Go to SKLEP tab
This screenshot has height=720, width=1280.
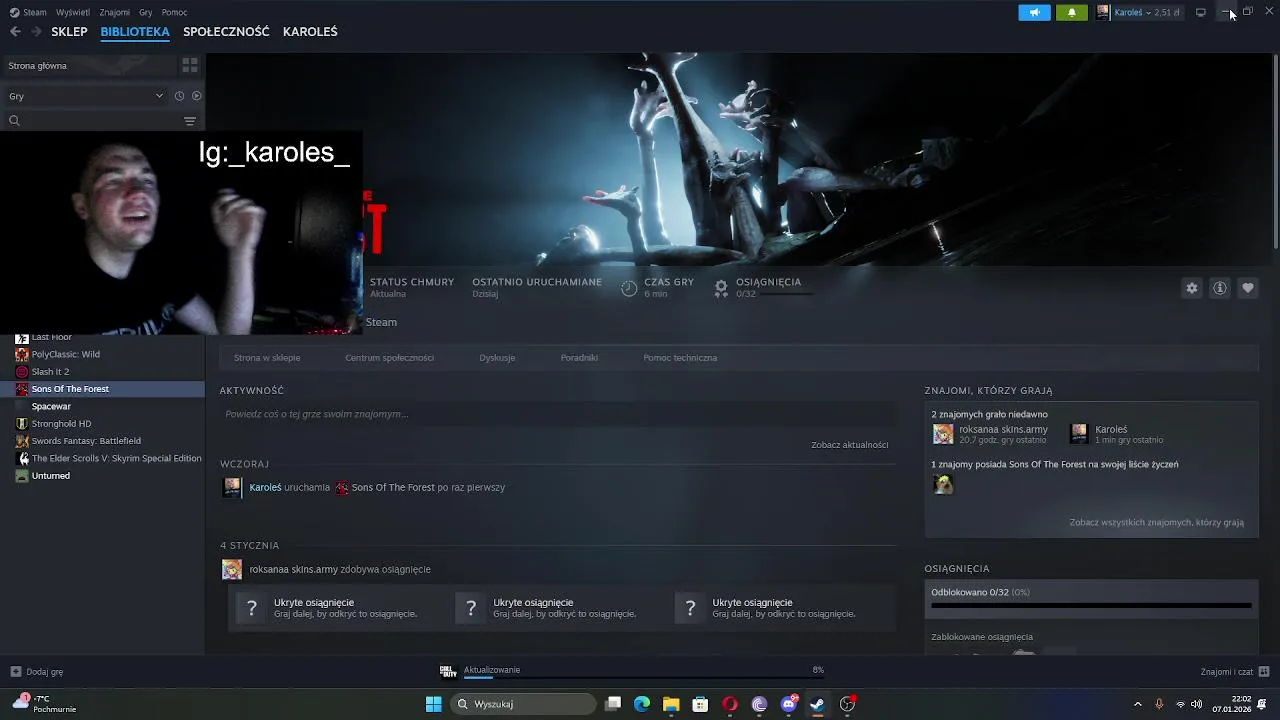click(x=69, y=32)
